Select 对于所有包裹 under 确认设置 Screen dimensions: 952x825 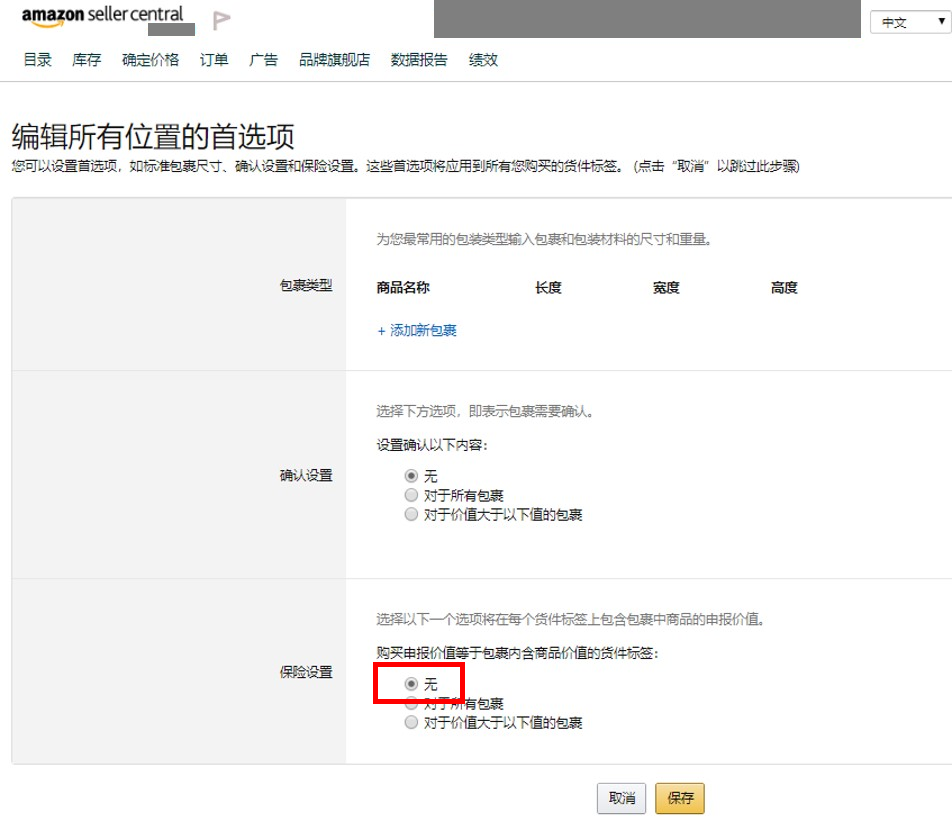coord(411,495)
